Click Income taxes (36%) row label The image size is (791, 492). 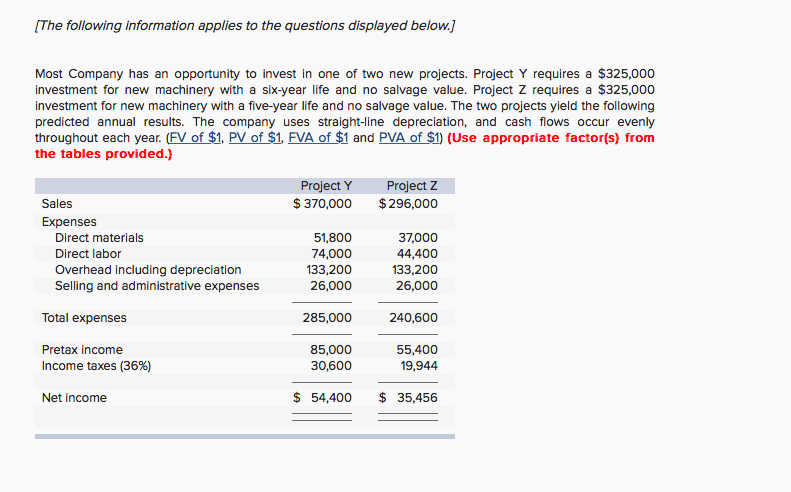coord(96,366)
